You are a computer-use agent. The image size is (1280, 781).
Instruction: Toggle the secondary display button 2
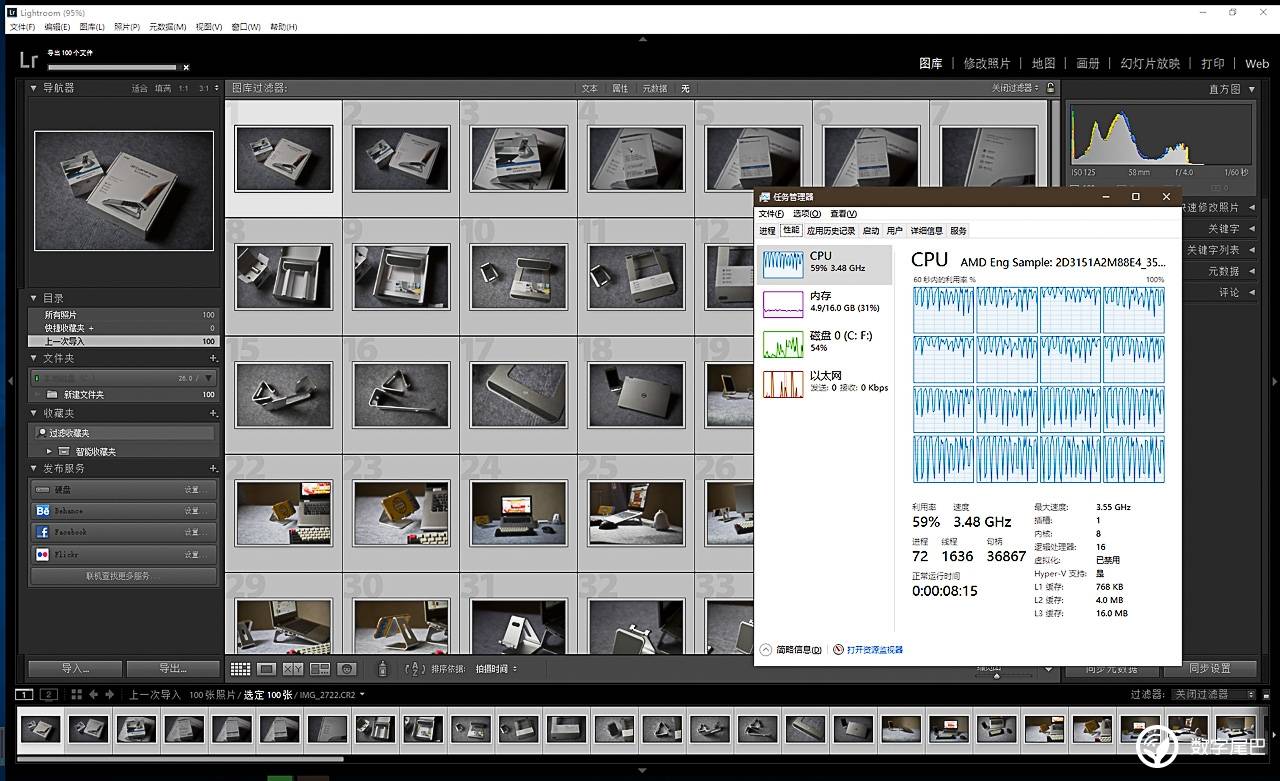click(47, 694)
